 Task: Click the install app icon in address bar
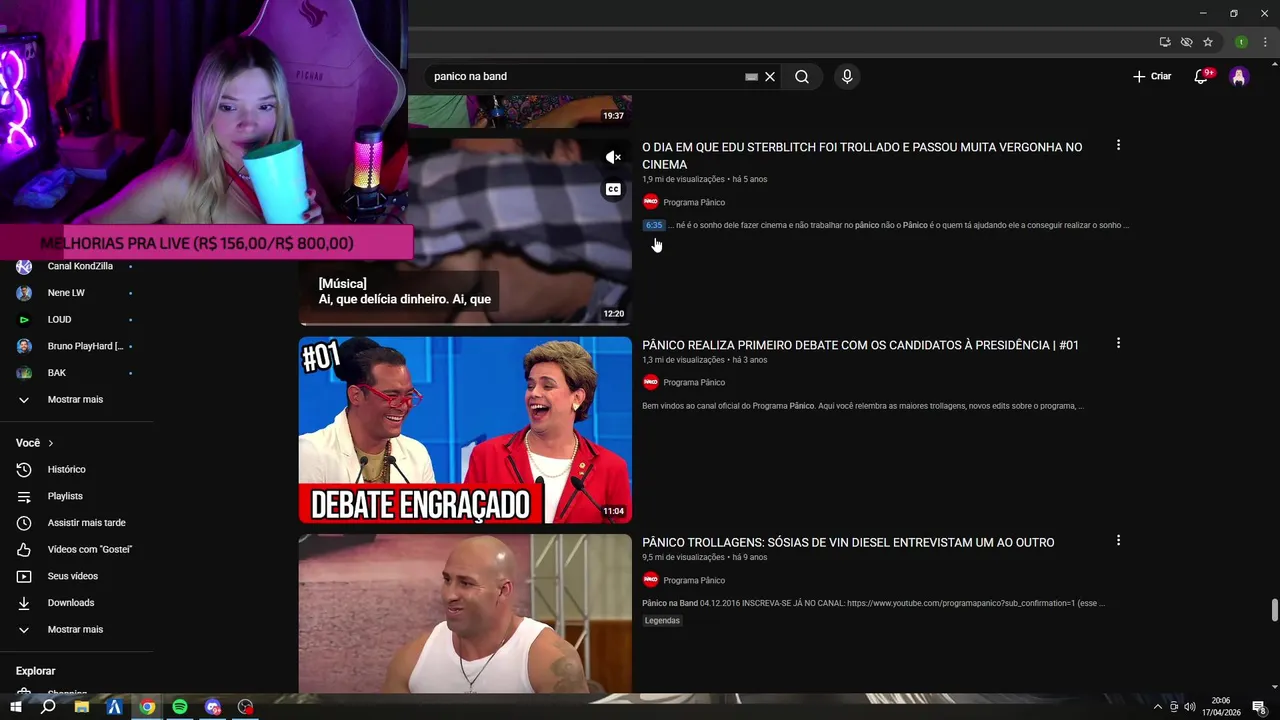point(1165,42)
